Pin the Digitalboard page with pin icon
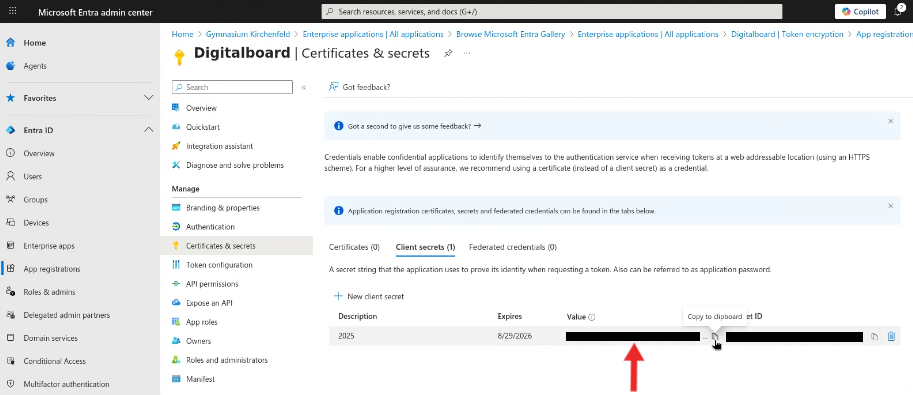 point(448,54)
